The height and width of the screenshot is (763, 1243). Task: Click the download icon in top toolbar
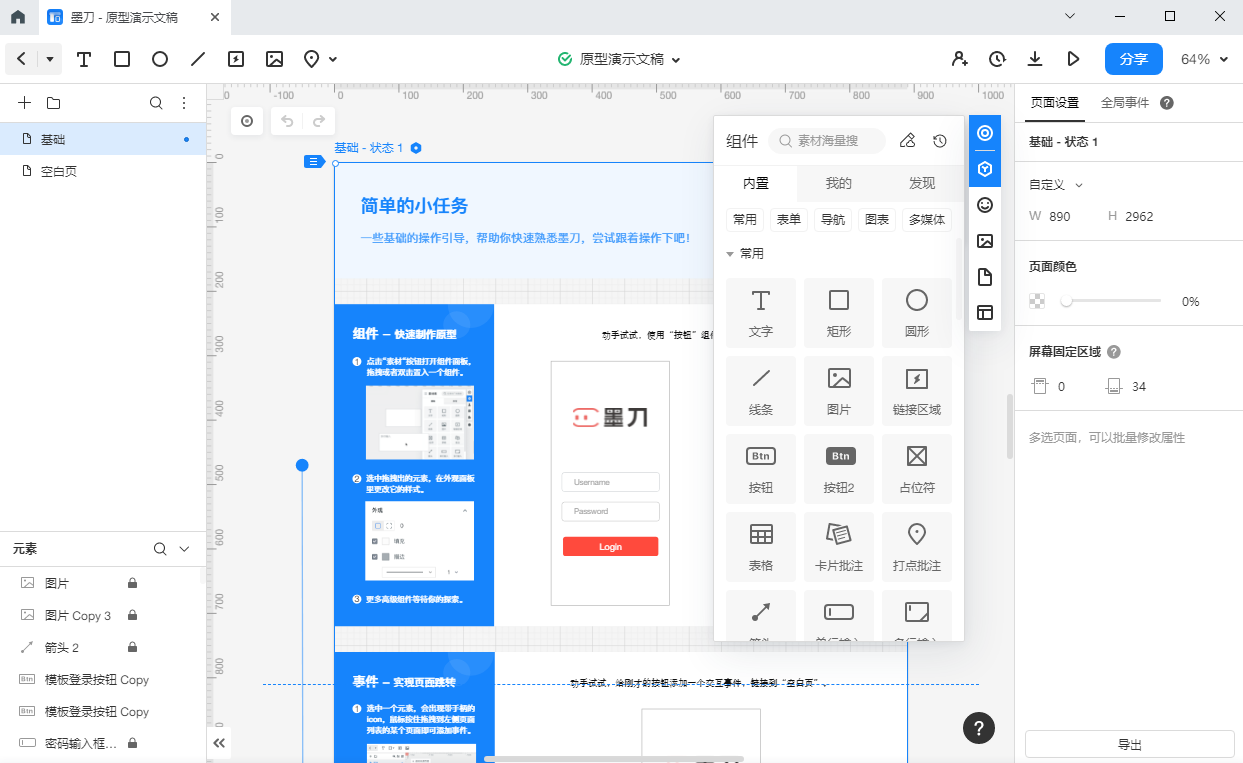pos(1035,59)
